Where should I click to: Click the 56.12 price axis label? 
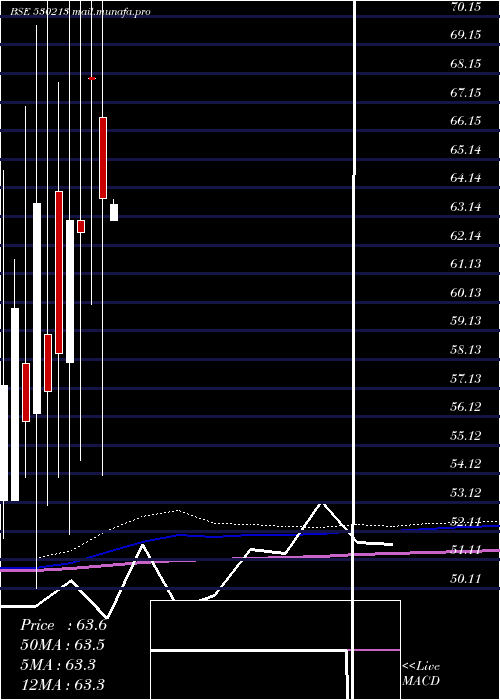click(x=466, y=407)
